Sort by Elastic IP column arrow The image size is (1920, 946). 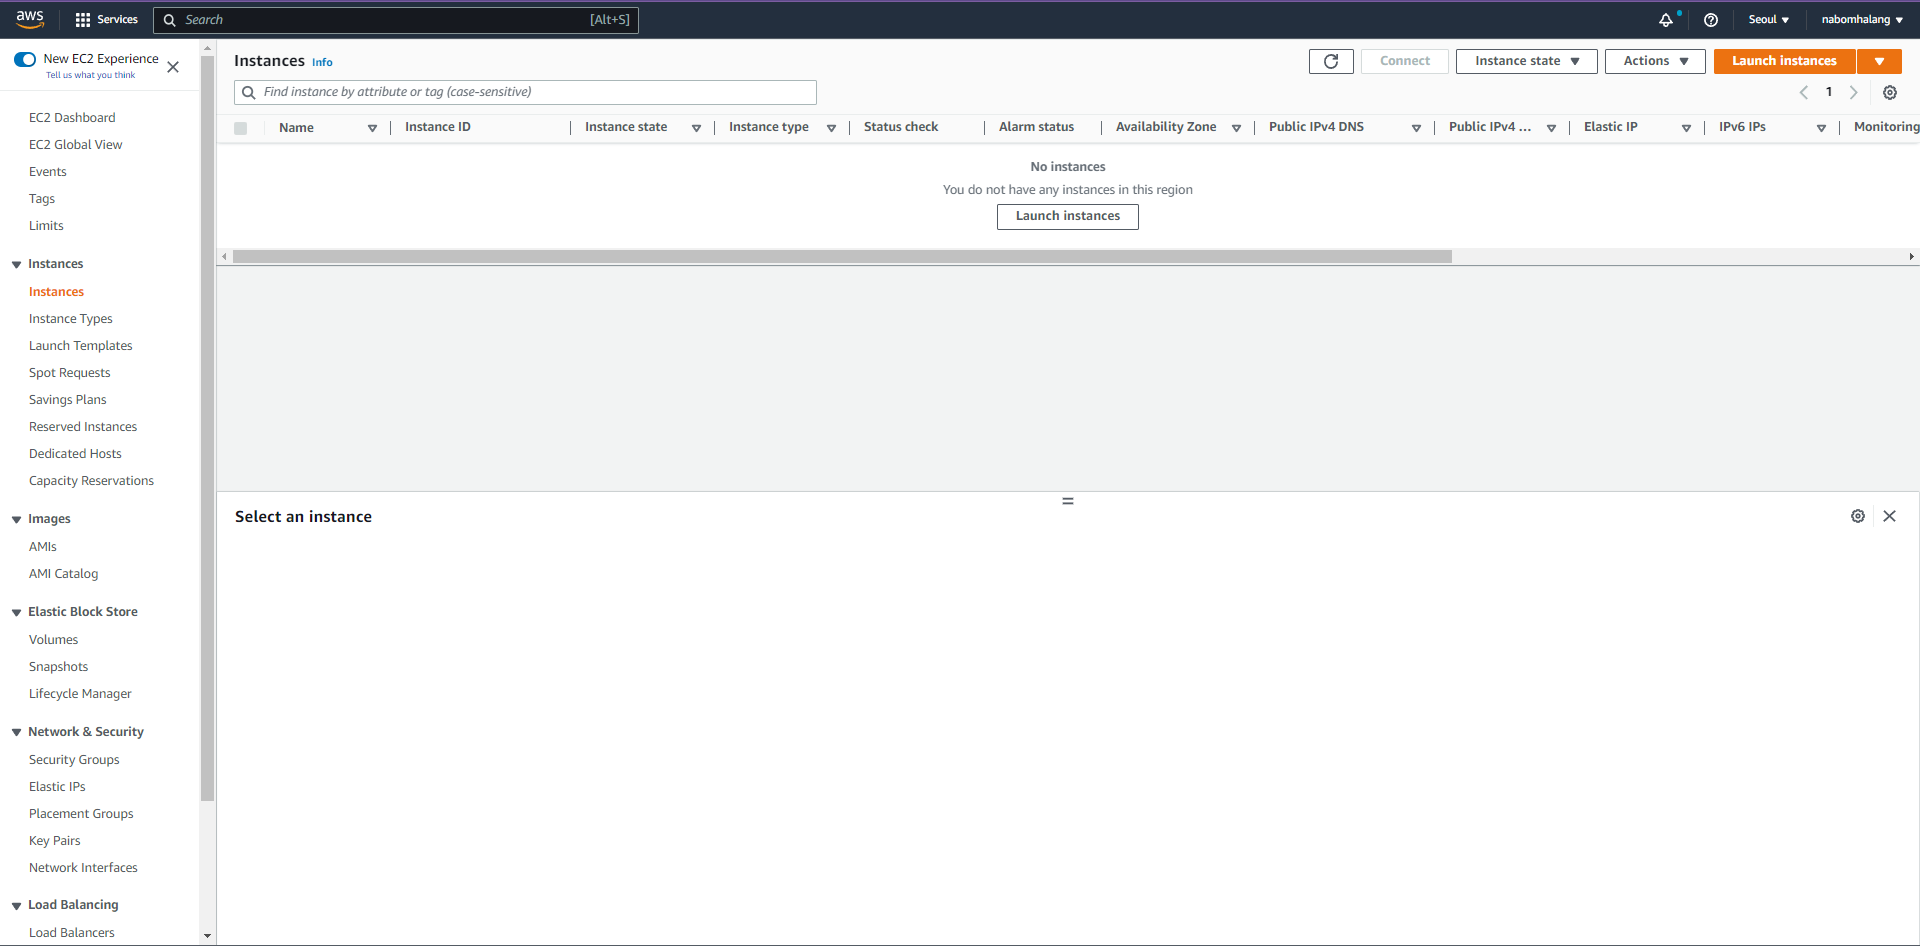click(1686, 128)
